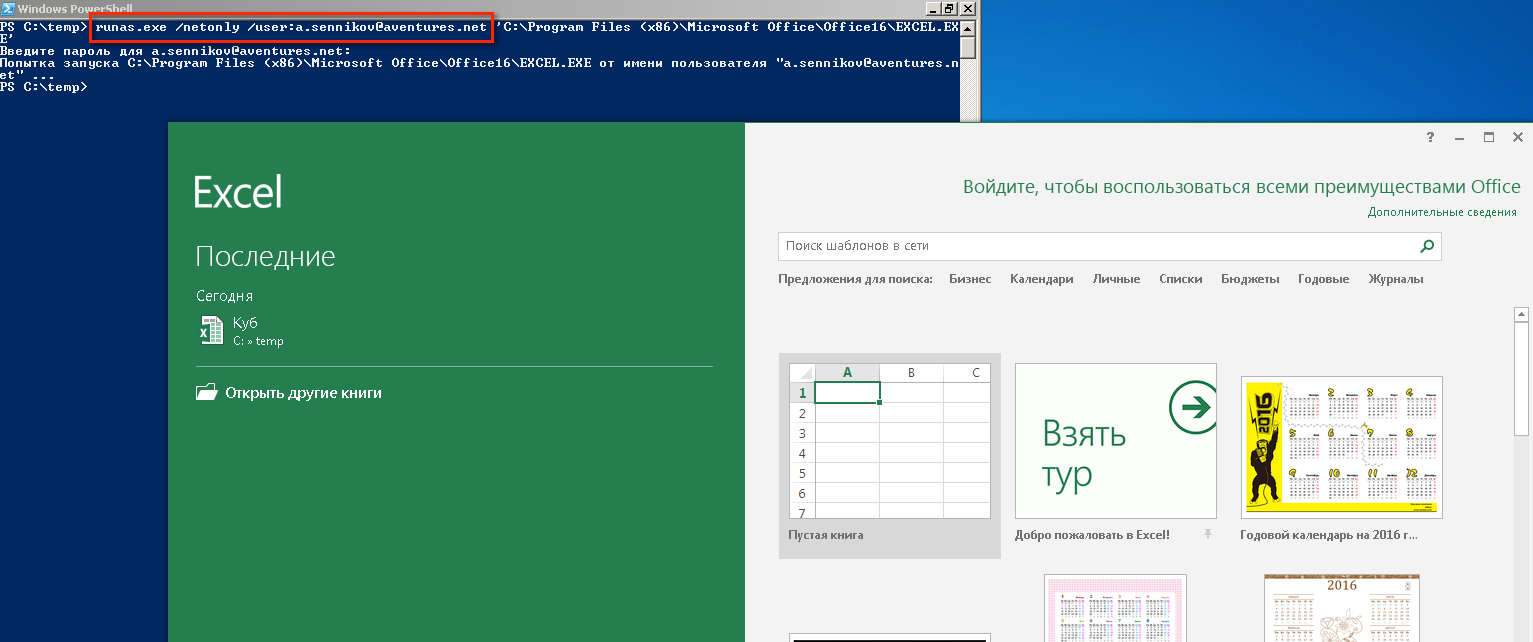Select the Календари suggested search

click(1042, 279)
